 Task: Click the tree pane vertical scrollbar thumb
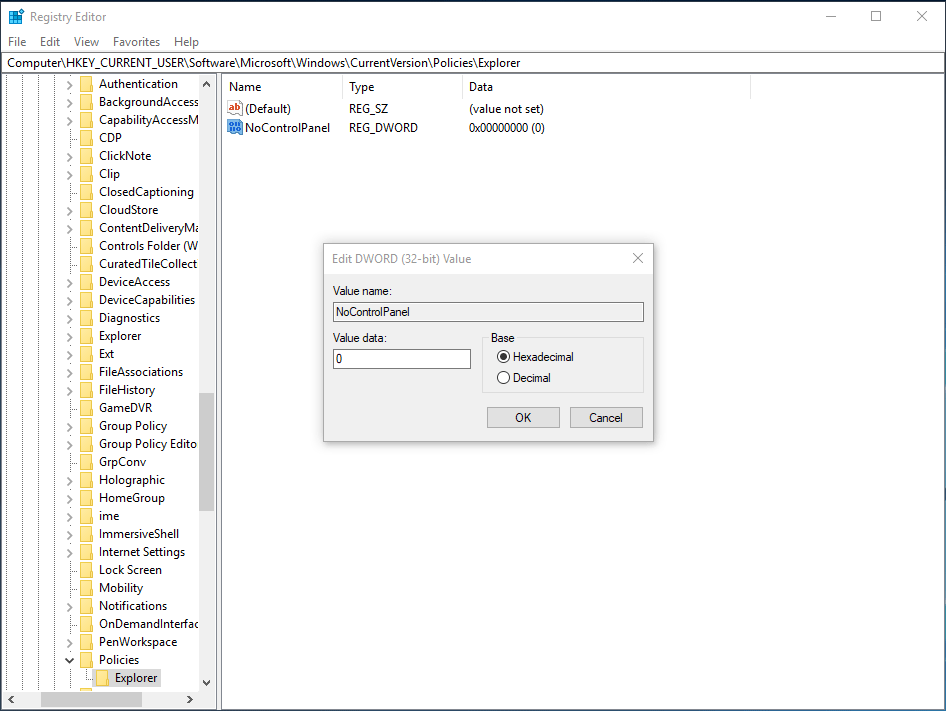tap(206, 452)
